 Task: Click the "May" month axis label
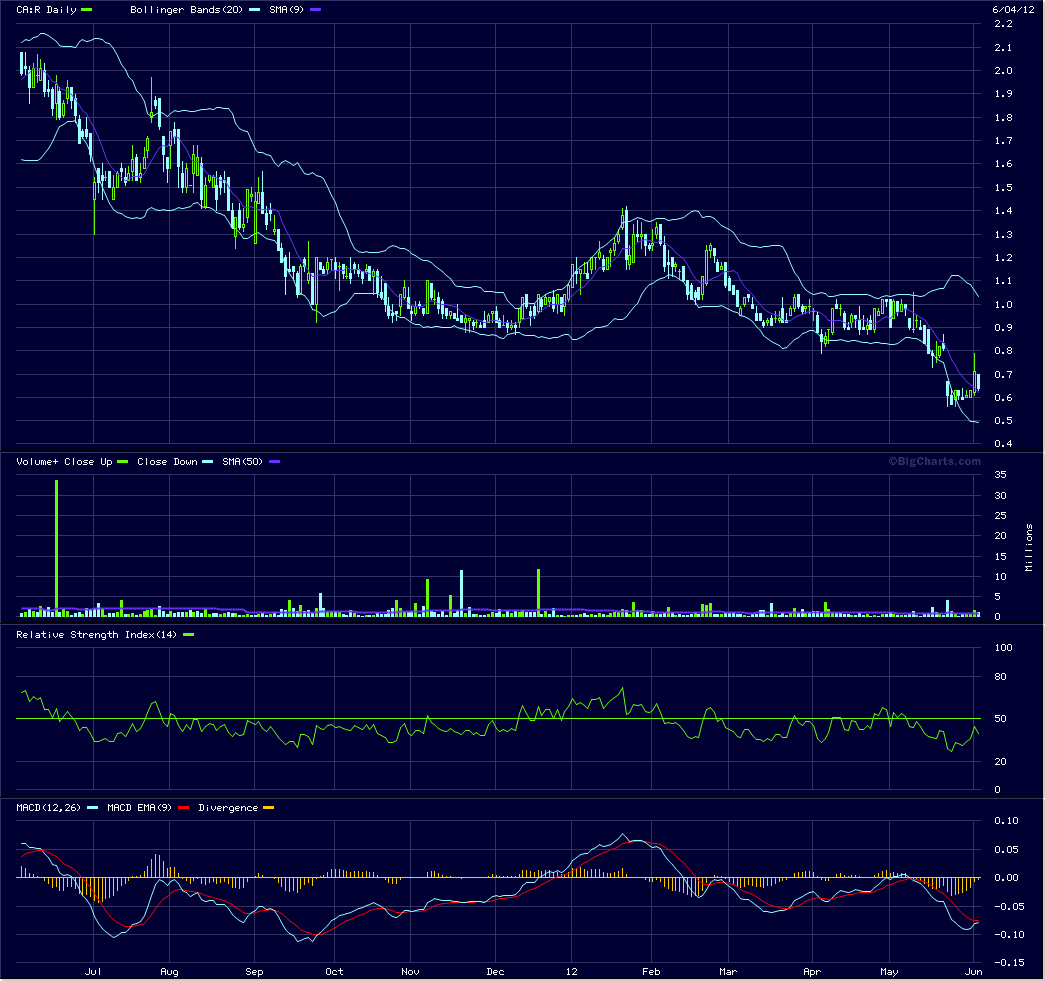(x=889, y=972)
